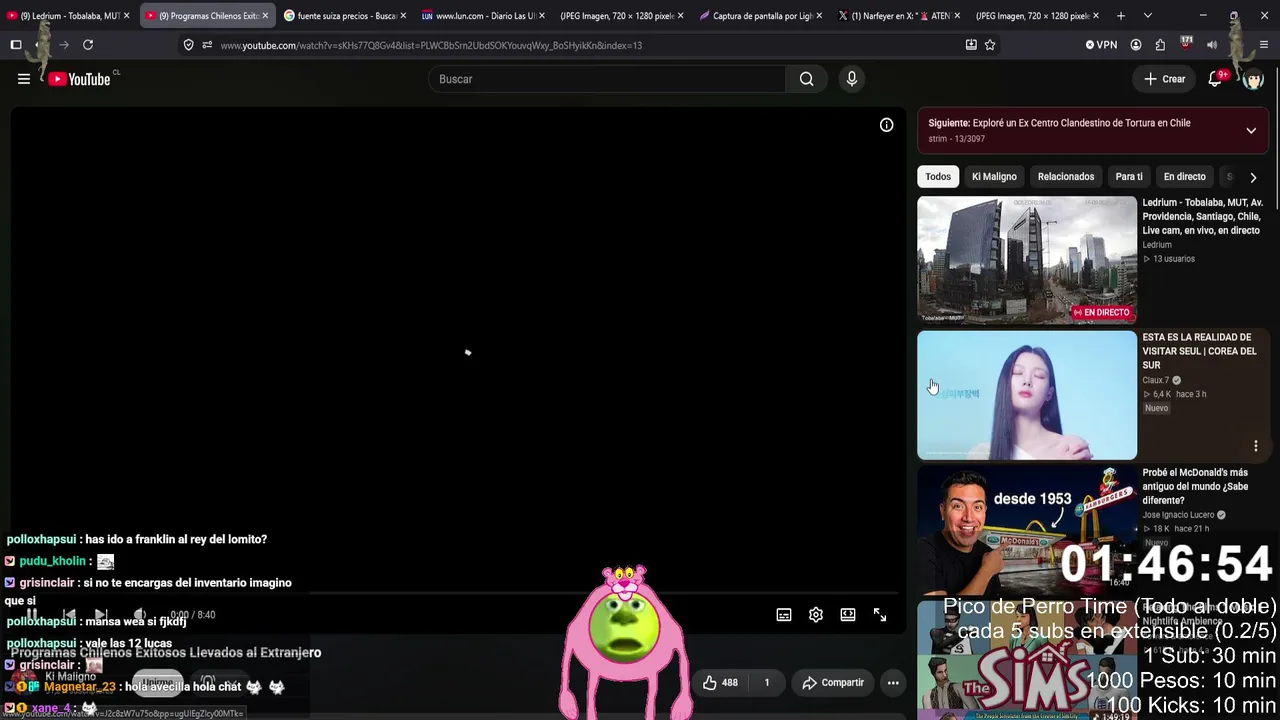
Task: Go forward in browser history
Action: coord(63,45)
